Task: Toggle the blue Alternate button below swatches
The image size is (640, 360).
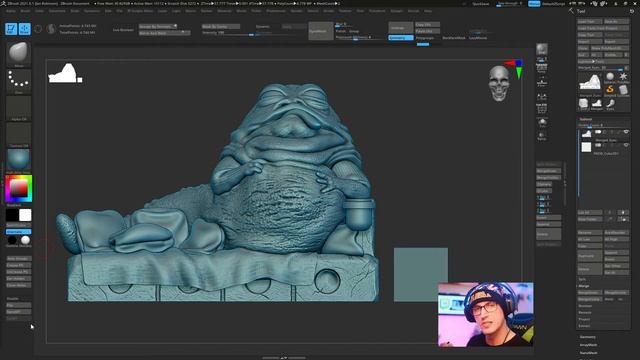Action: (18, 232)
